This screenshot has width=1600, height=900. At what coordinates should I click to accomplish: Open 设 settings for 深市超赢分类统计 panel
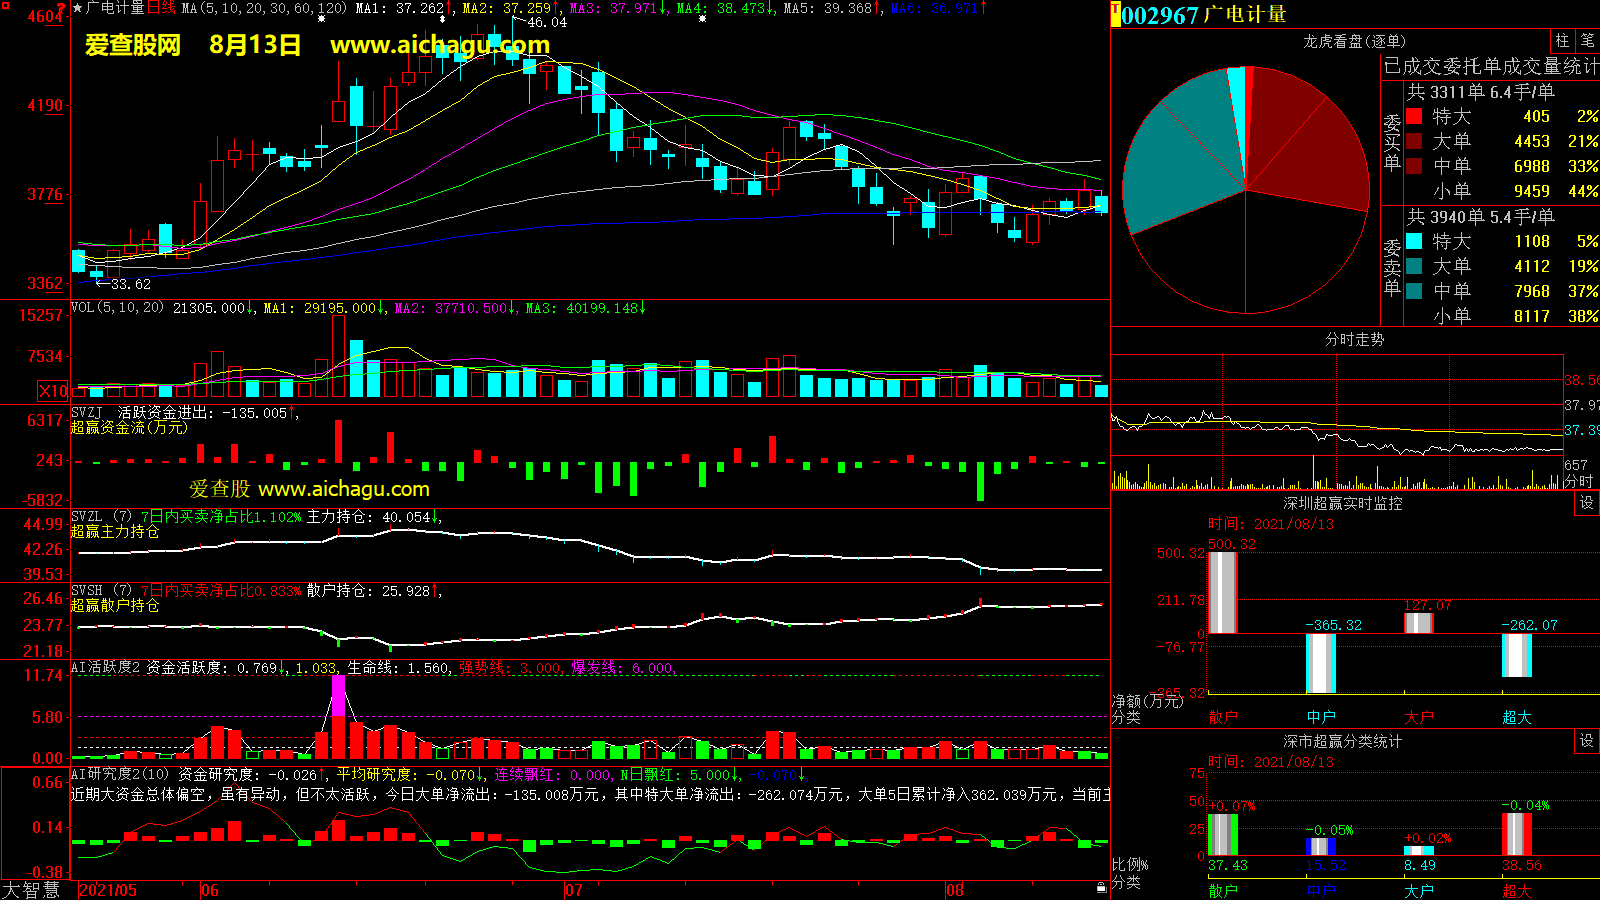pos(1587,741)
